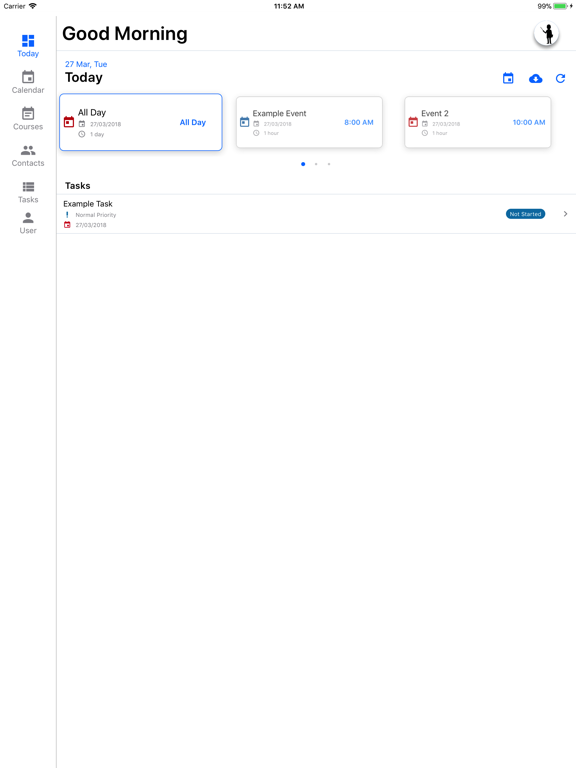This screenshot has height=768, width=576.
Task: Click the Good Morning heading
Action: coord(125,34)
